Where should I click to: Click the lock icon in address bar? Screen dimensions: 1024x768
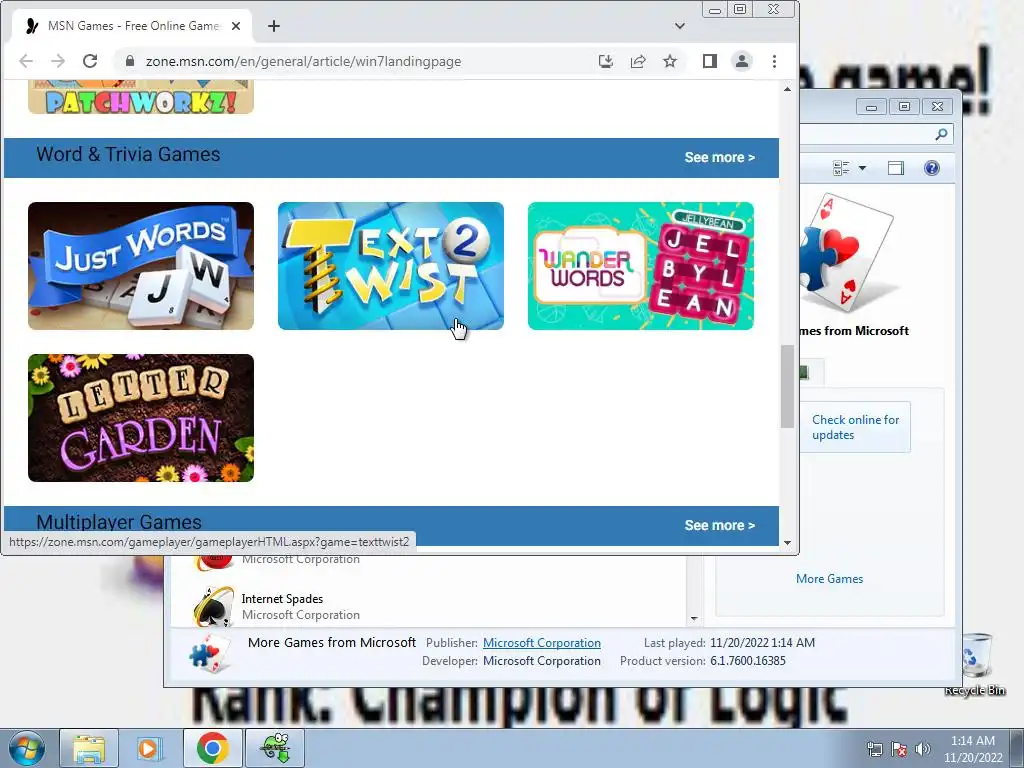pos(130,61)
